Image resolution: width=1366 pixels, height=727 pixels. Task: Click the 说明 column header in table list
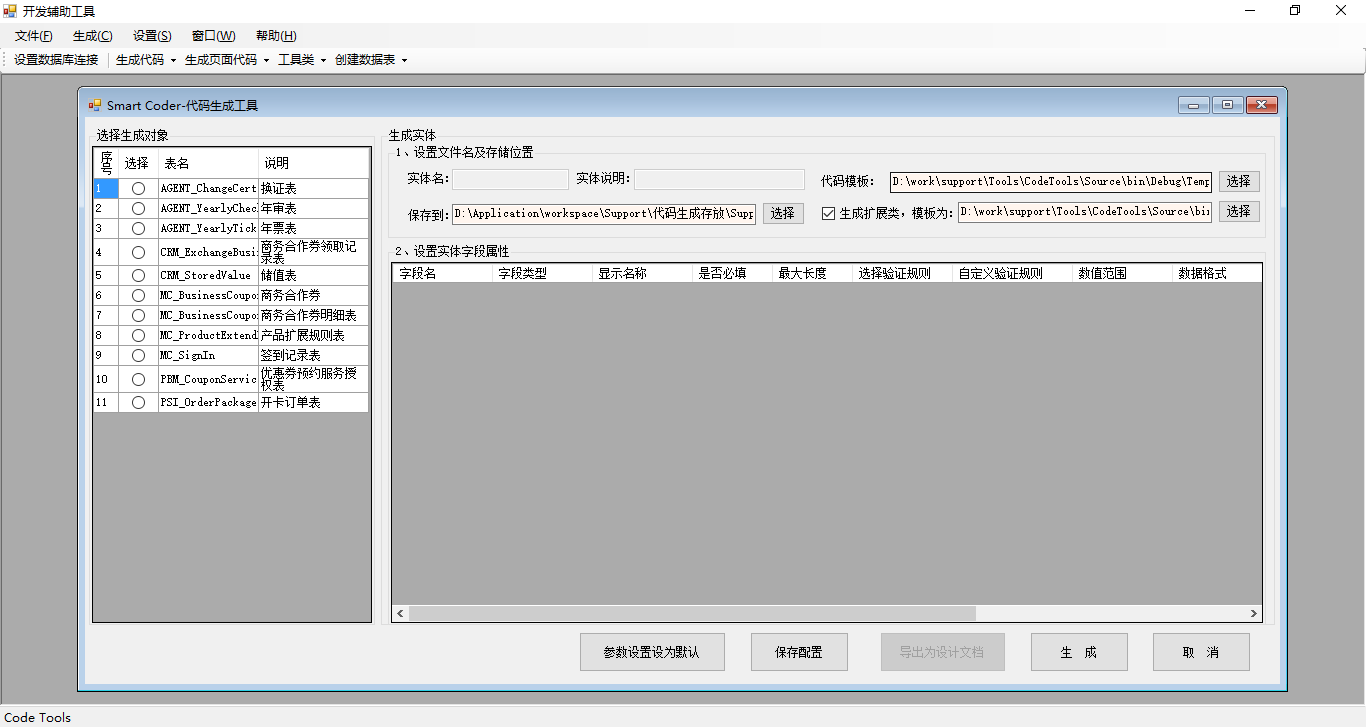pyautogui.click(x=313, y=163)
